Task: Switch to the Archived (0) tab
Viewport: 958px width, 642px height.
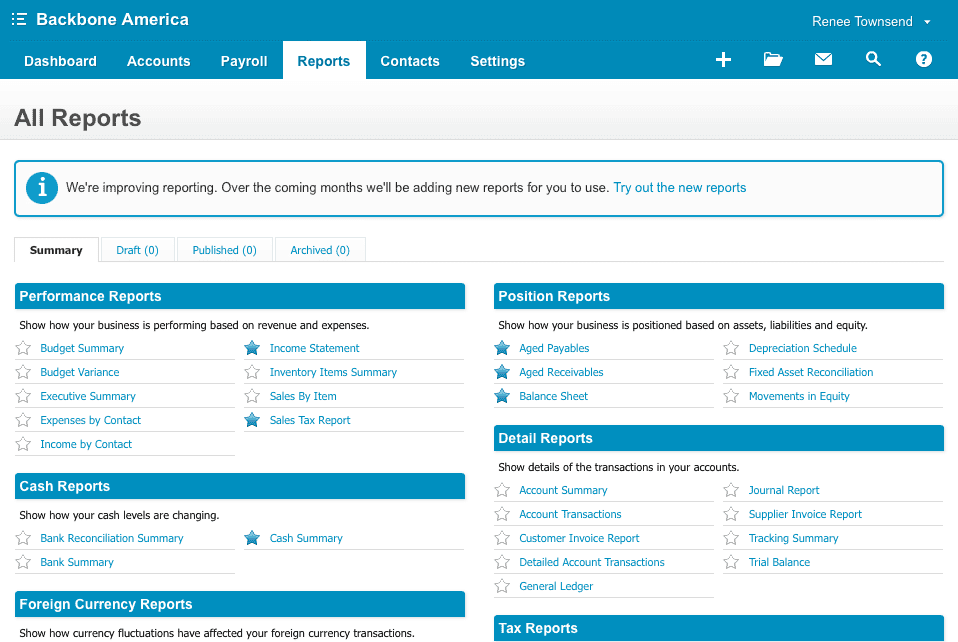Action: coord(320,250)
